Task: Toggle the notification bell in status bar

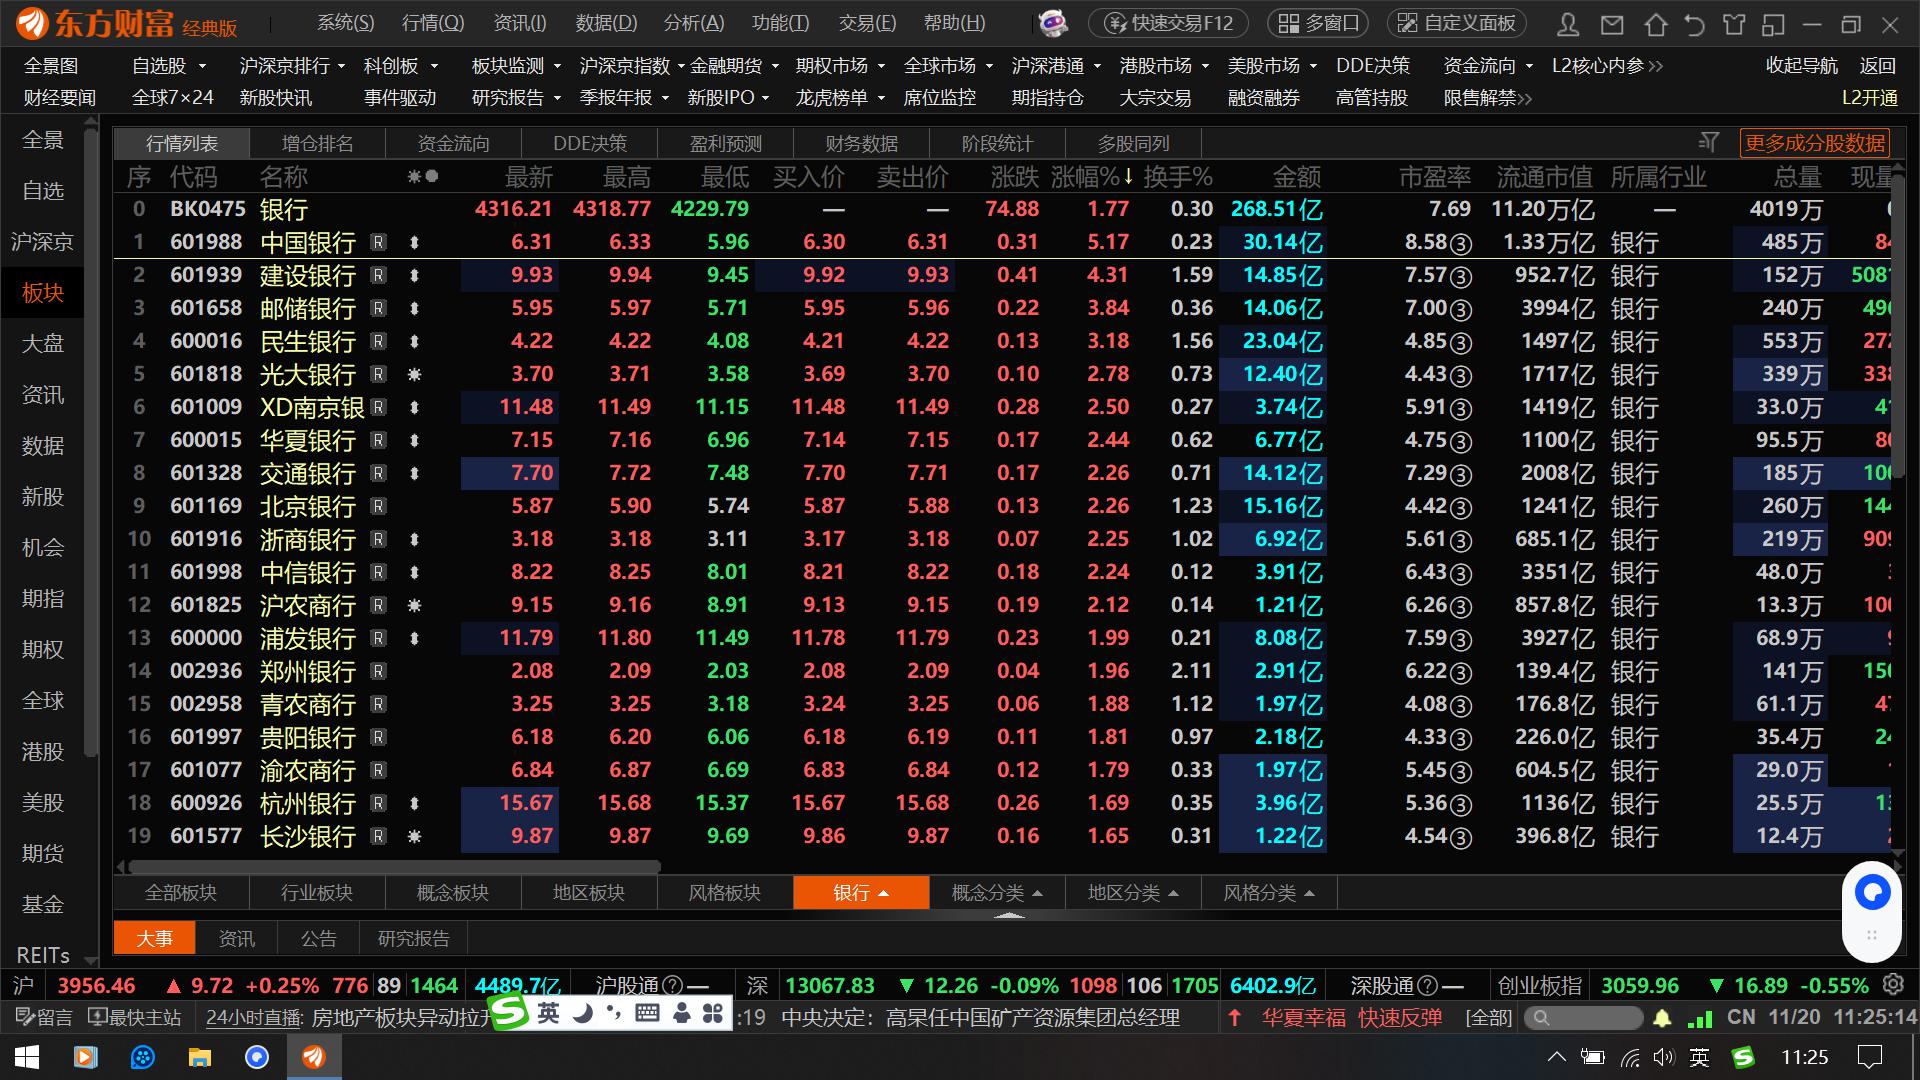Action: tap(1662, 1018)
